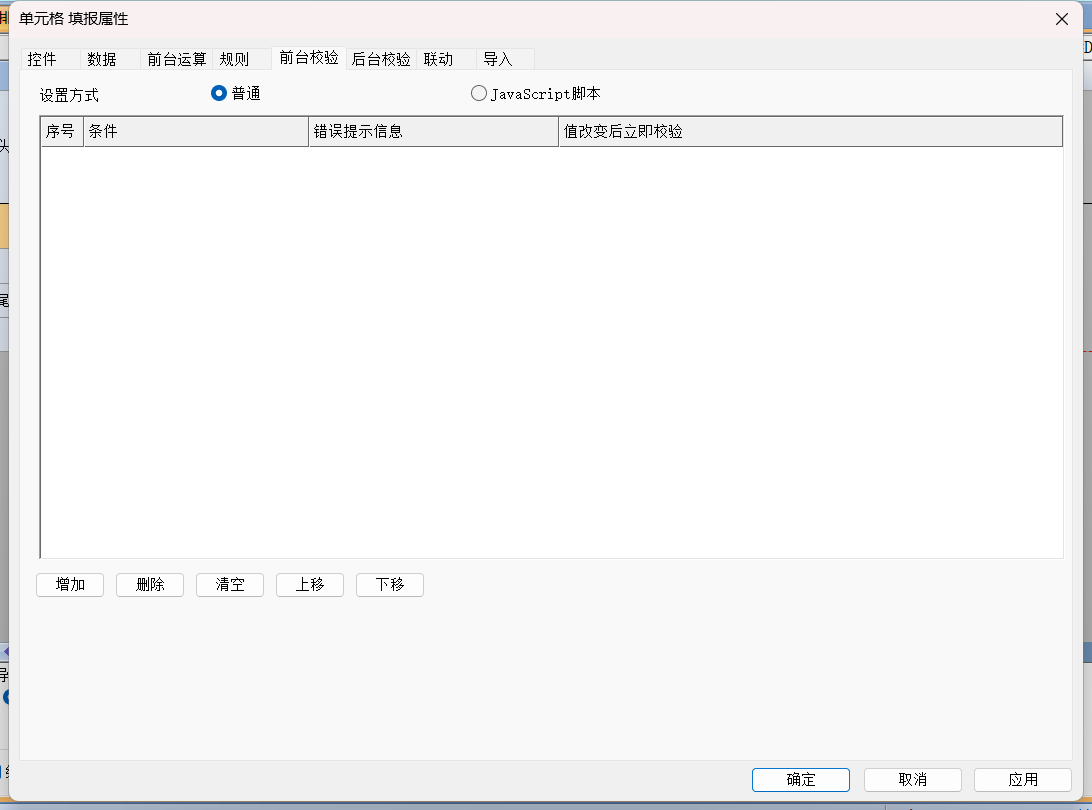The height and width of the screenshot is (810, 1092).
Task: Select the JavaScript脚本 radio option
Action: pos(479,93)
